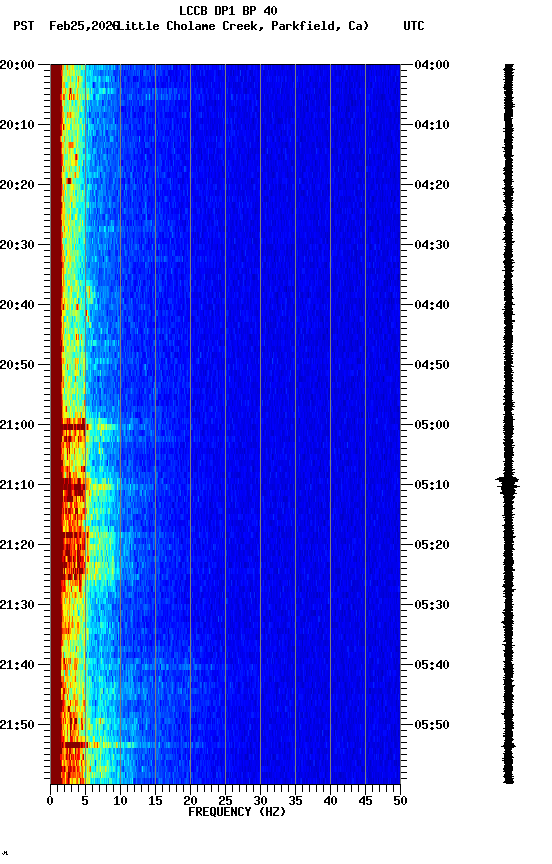552x864 pixels.
Task: Click the 15 Hz frequency axis label
Action: point(155,801)
